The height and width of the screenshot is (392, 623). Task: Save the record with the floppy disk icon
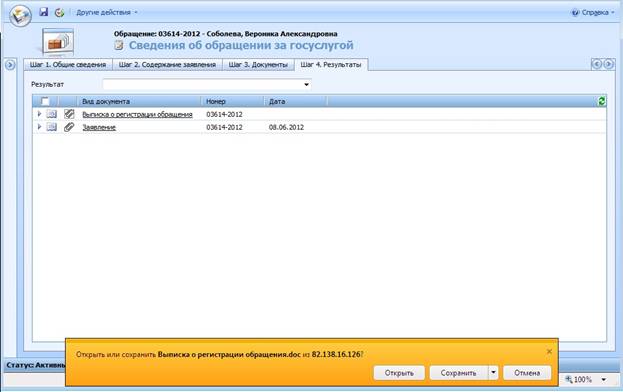tap(44, 12)
